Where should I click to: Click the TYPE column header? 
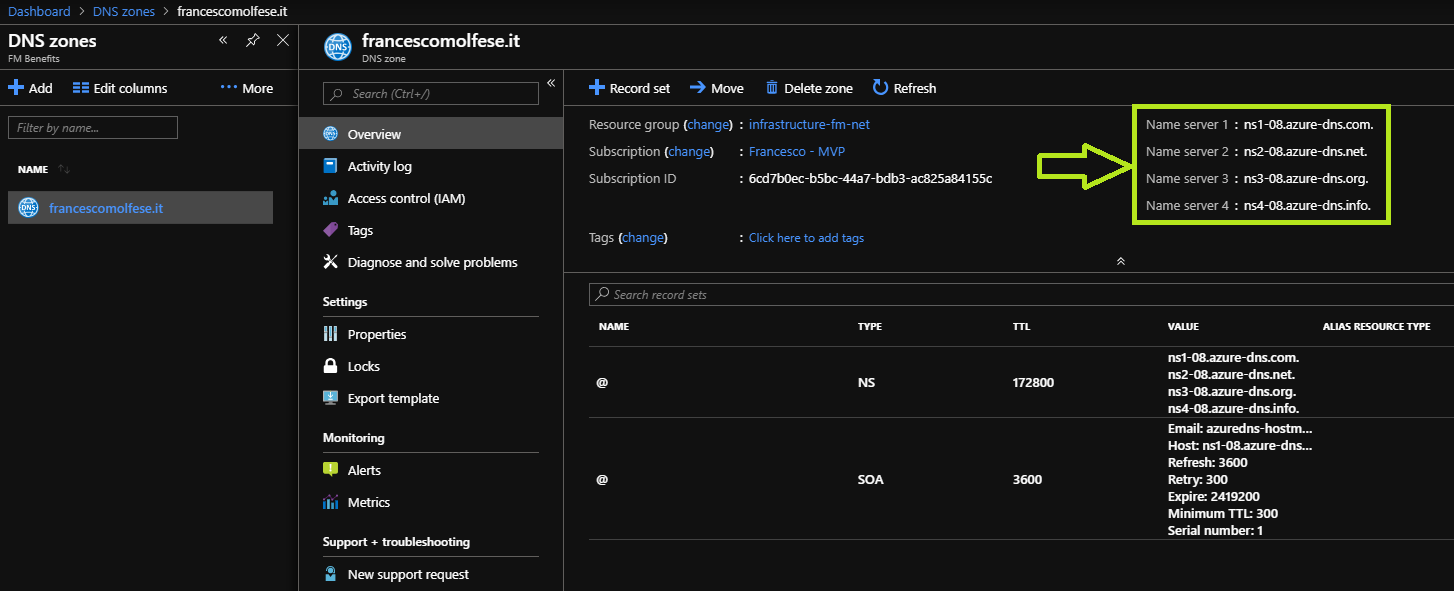(x=870, y=327)
